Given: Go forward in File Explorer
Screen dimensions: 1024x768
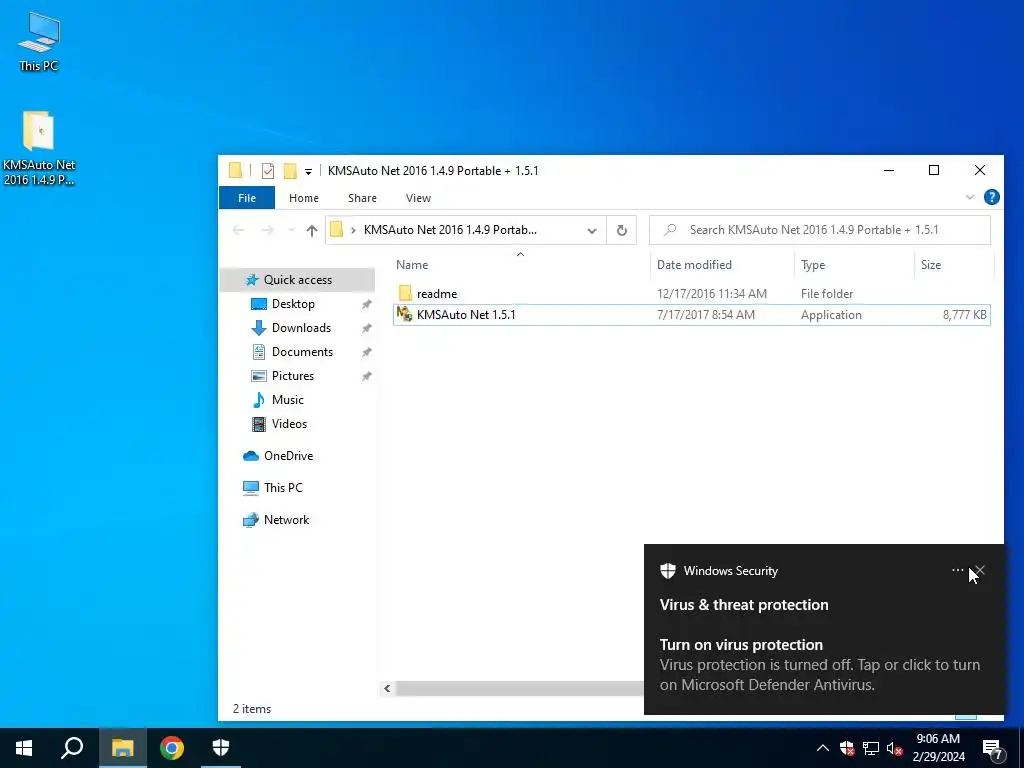Looking at the screenshot, I should (x=267, y=230).
